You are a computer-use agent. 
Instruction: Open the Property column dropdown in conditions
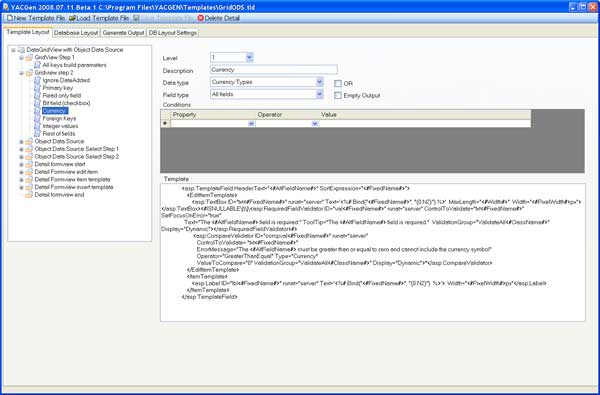click(x=251, y=124)
